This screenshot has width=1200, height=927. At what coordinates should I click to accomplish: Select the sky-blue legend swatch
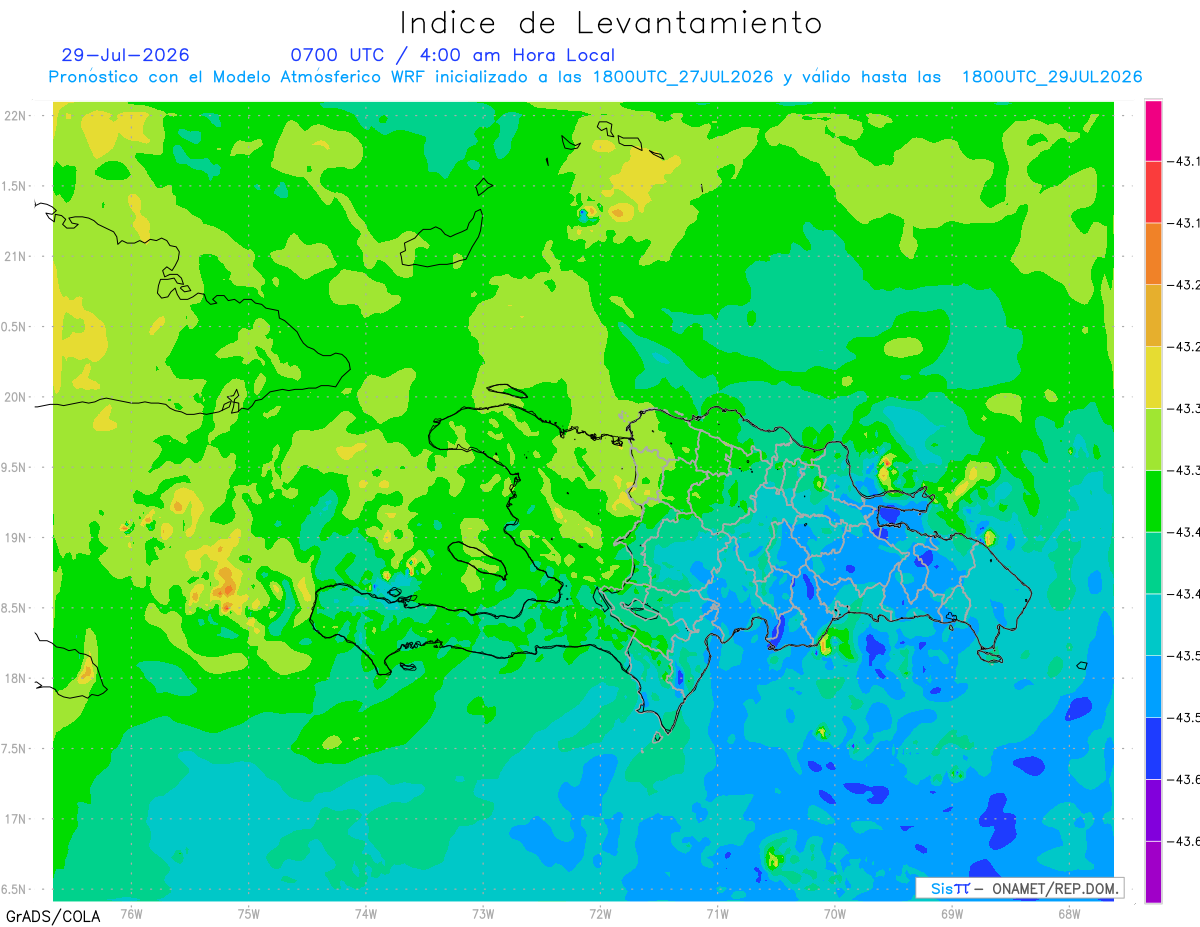click(x=1153, y=686)
